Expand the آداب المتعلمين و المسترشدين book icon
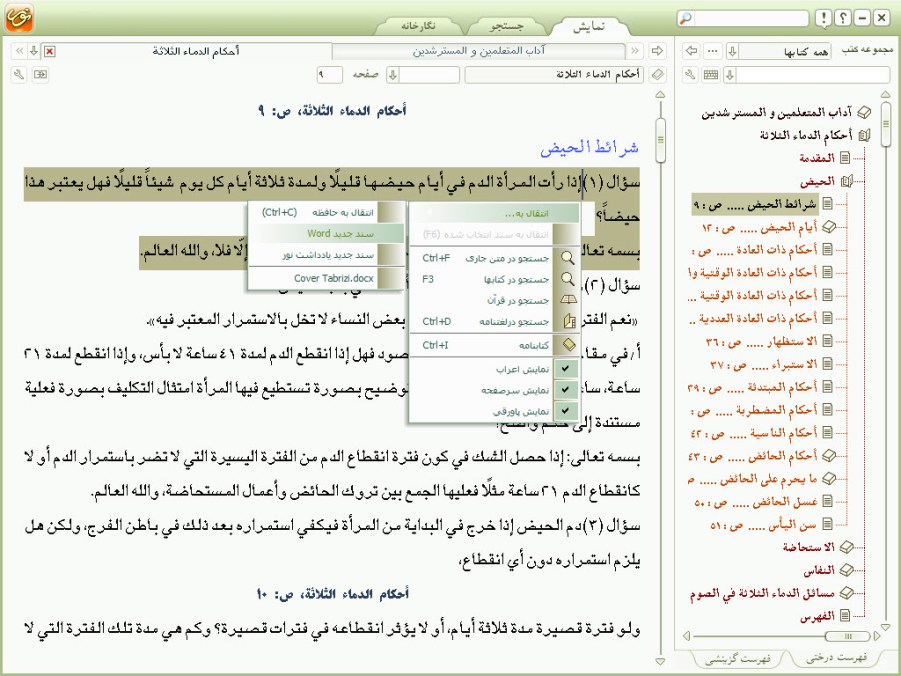901x676 pixels. click(x=864, y=113)
